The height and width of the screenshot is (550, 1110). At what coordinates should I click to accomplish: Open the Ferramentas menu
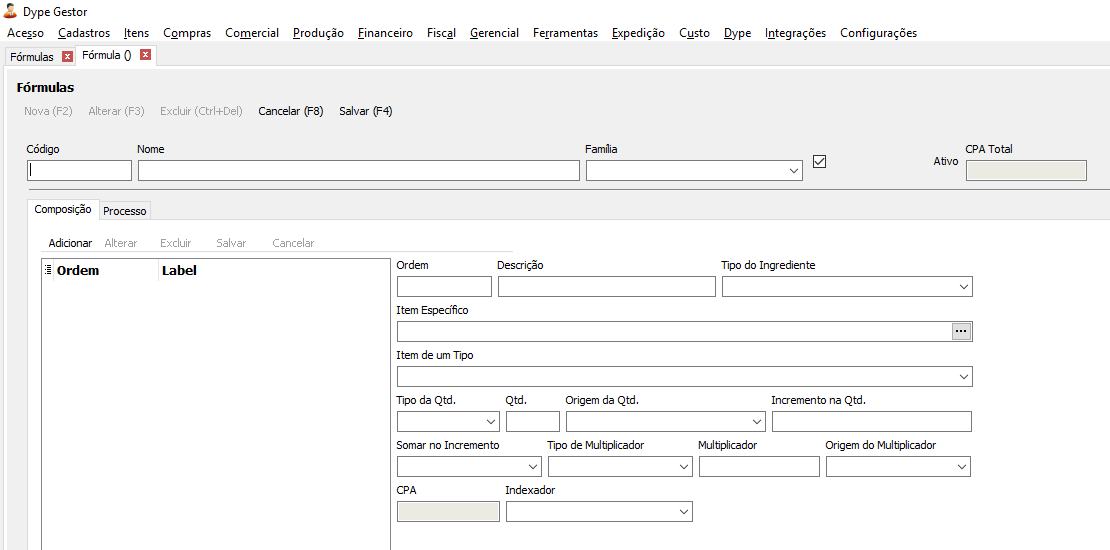565,33
